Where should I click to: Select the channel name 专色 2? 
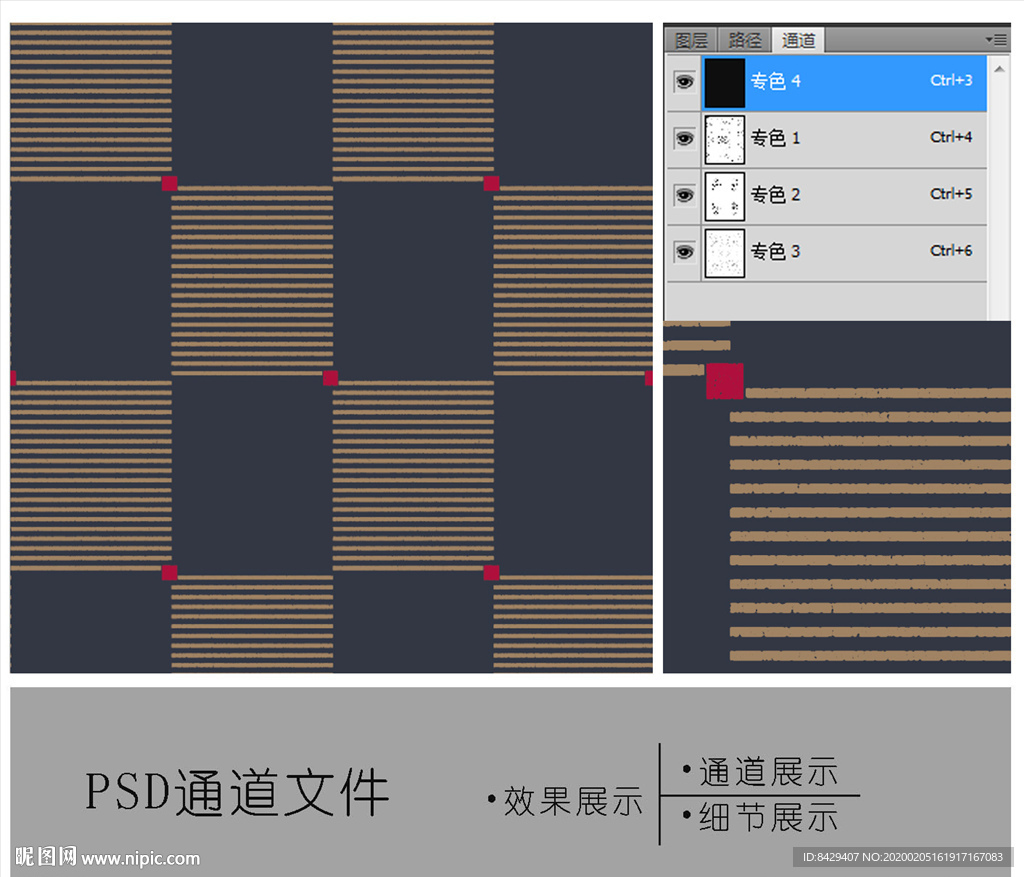[776, 195]
